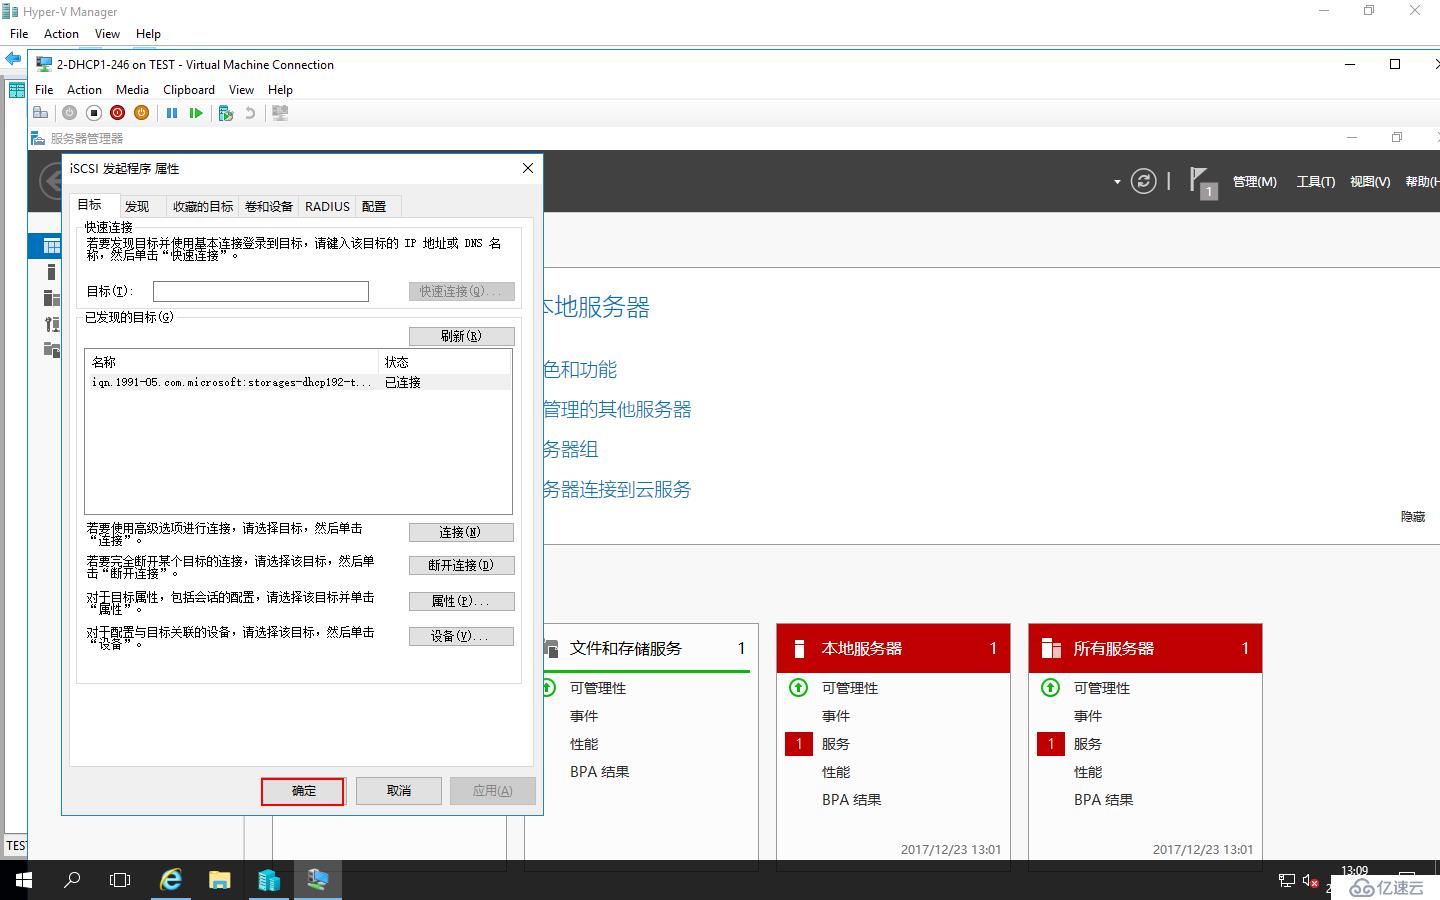Image resolution: width=1440 pixels, height=900 pixels.
Task: Open the 本地服务器 tile header
Action: pyautogui.click(x=895, y=648)
